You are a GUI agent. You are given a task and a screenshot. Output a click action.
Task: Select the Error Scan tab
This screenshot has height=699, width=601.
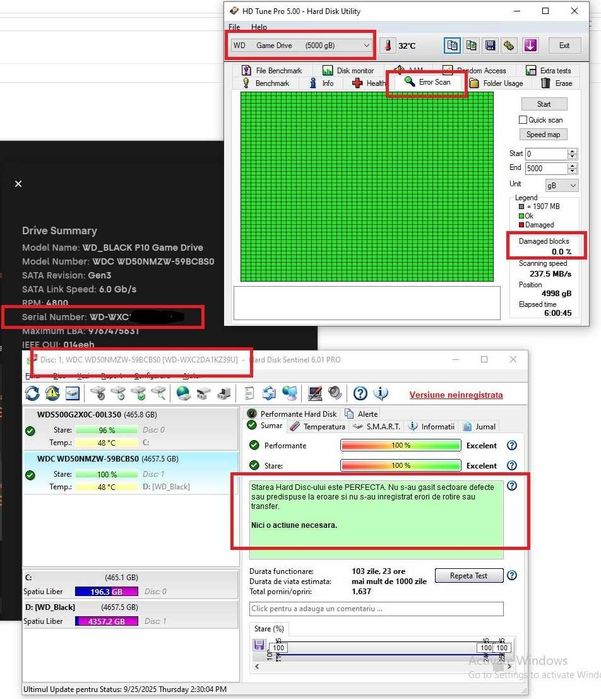[x=428, y=82]
